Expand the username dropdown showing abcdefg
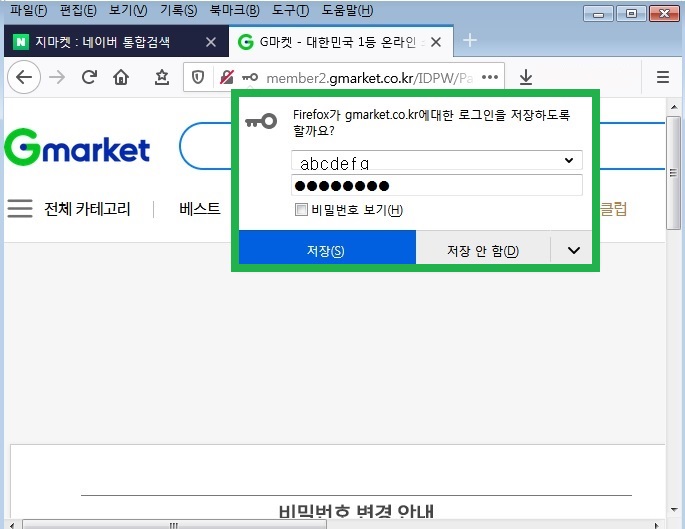Image resolution: width=685 pixels, height=529 pixels. click(x=568, y=160)
